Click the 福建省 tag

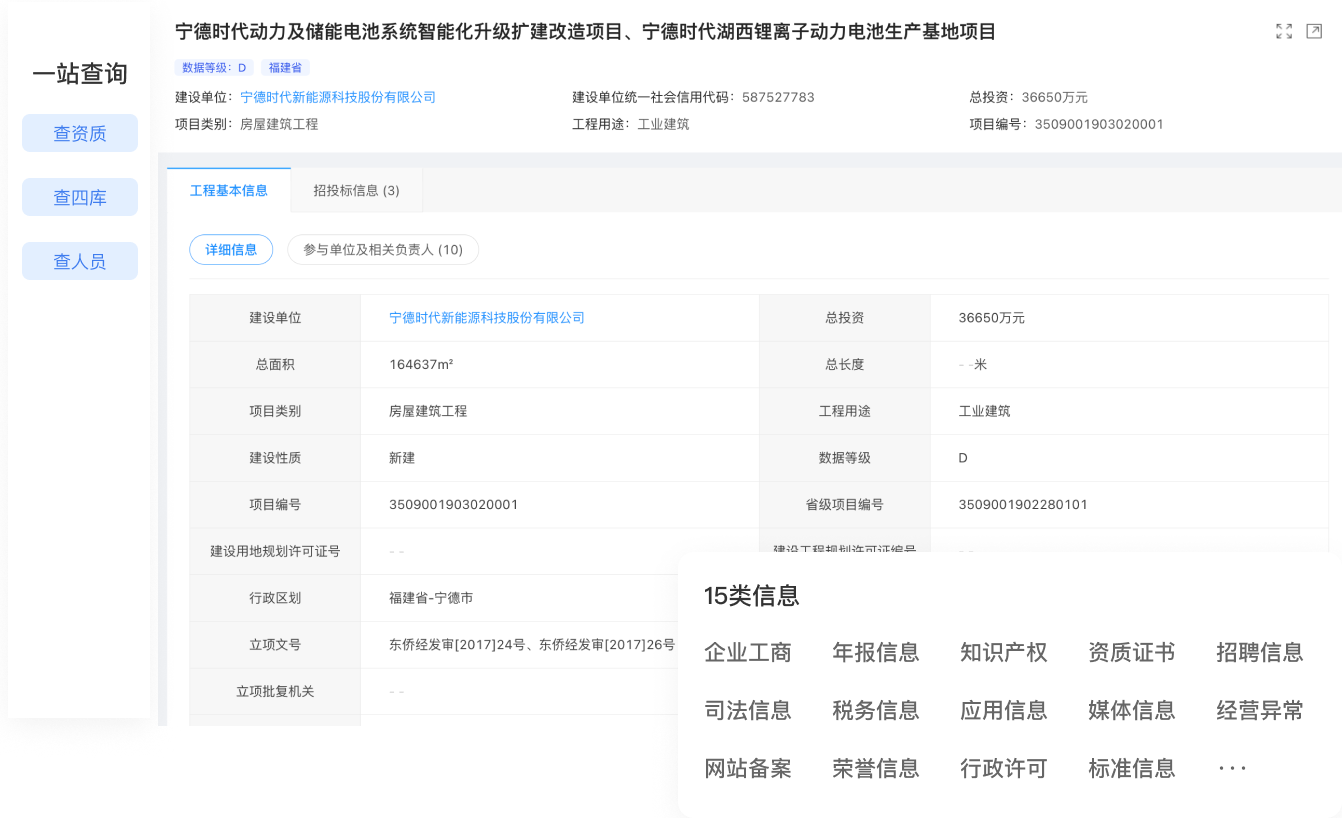click(285, 68)
